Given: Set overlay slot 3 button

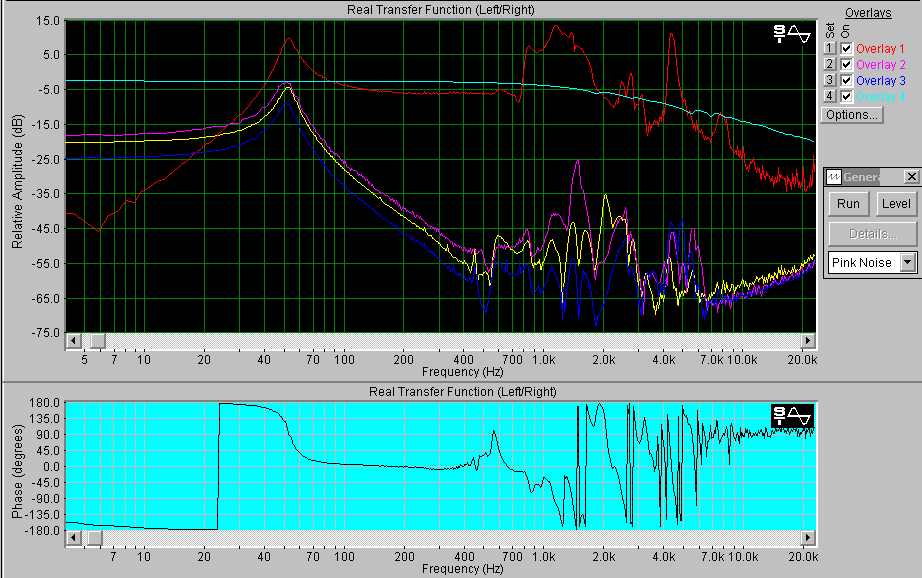Looking at the screenshot, I should coord(830,80).
